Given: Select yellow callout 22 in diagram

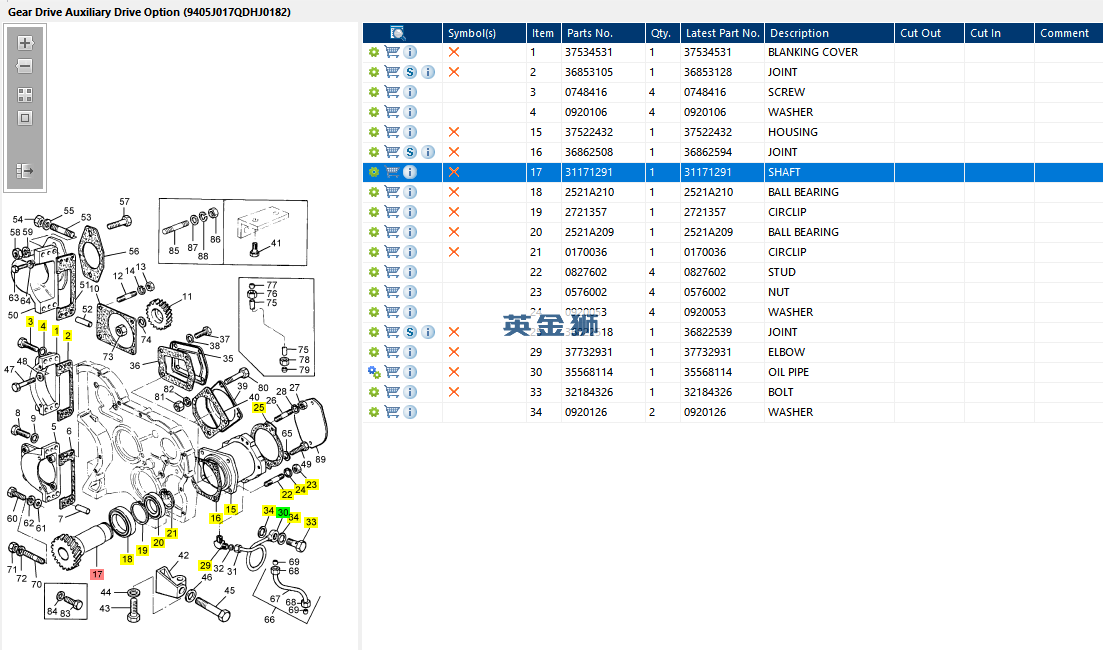Looking at the screenshot, I should [x=287, y=495].
